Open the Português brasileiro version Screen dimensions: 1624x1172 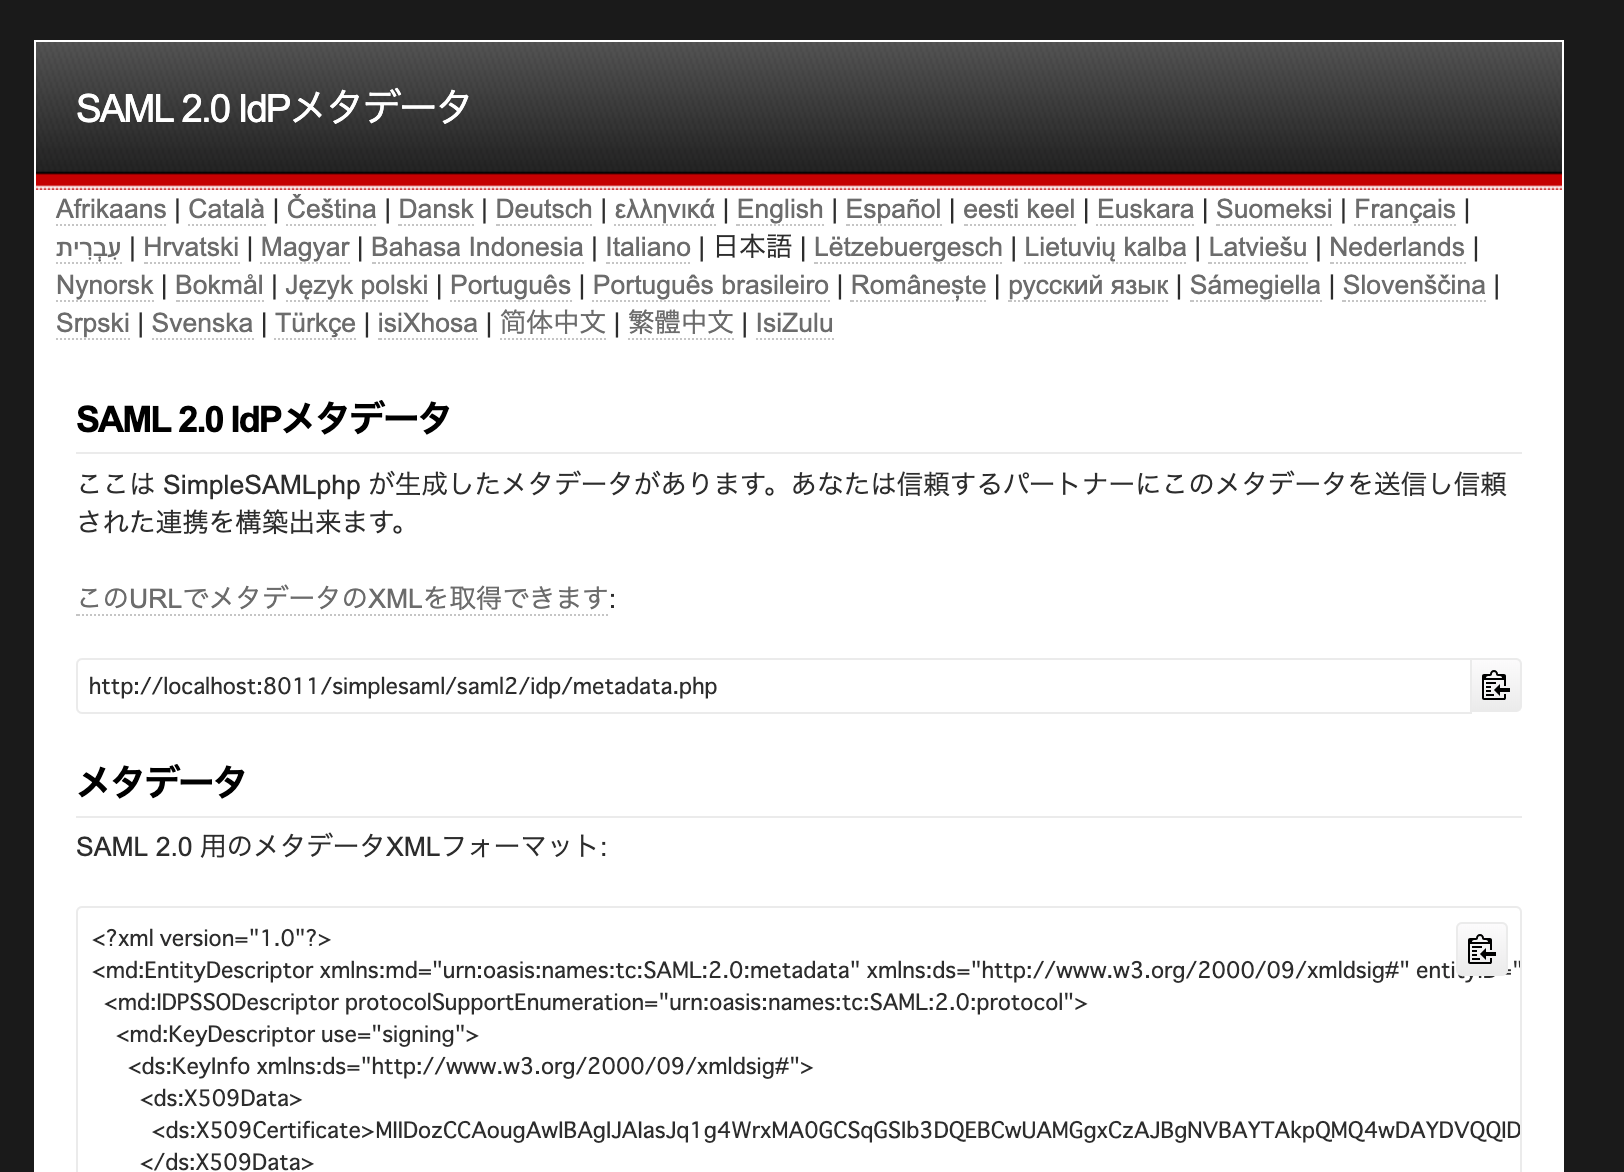[711, 285]
